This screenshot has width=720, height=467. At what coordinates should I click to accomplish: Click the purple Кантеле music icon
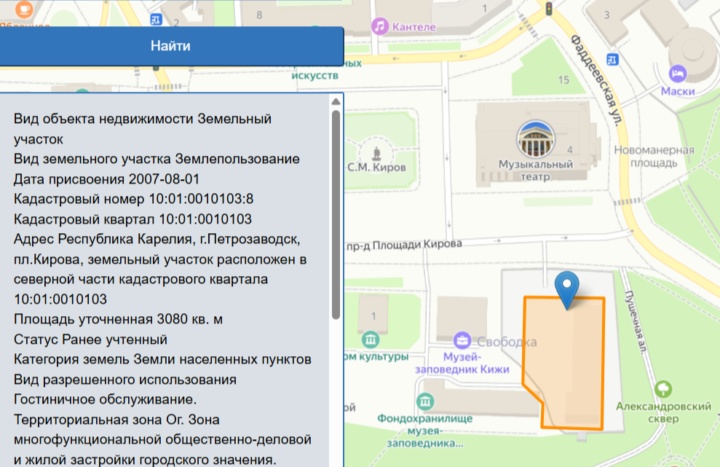point(380,25)
